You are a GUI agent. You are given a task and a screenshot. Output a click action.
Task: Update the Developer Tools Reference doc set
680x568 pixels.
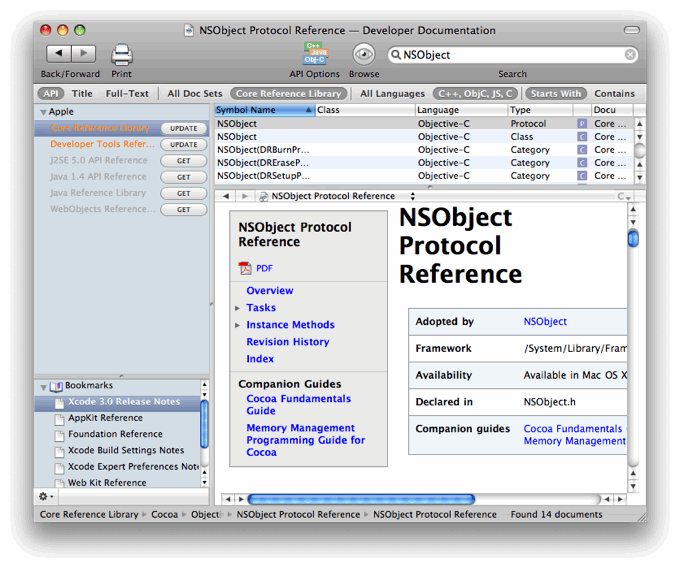coord(184,144)
